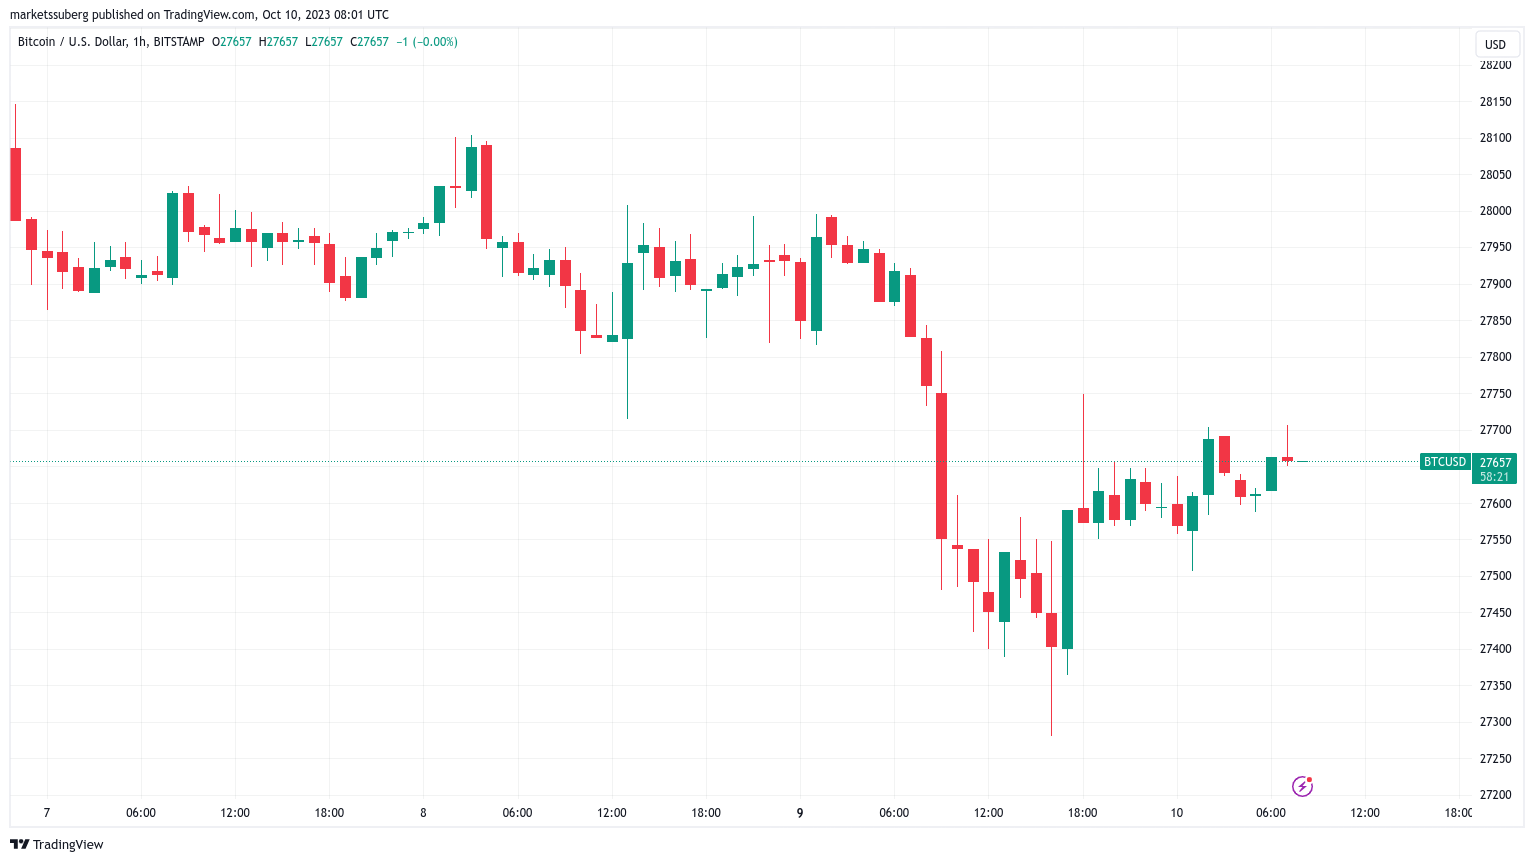Viewport: 1534px width, 862px height.
Task: Click the Bitcoin / U.S. Dollar symbol title
Action: tap(72, 42)
